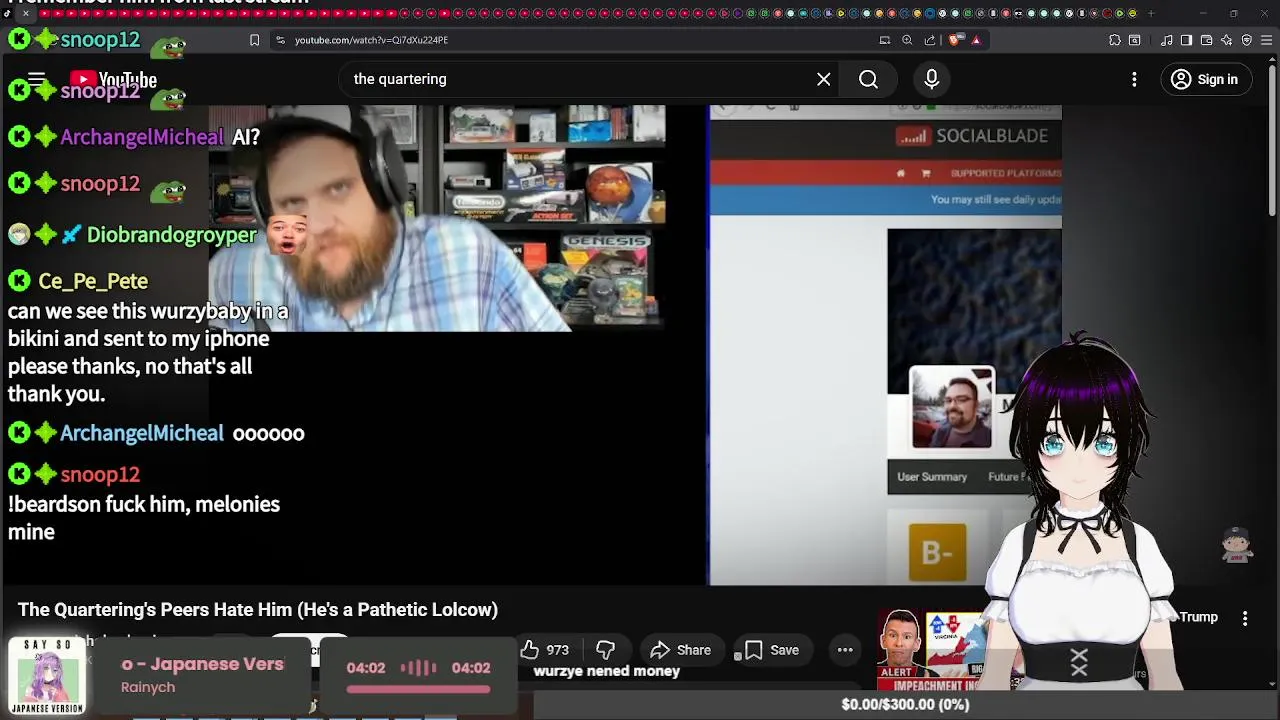The image size is (1280, 720).
Task: Click the SOCIALBLADE logo in video
Action: coord(972,136)
